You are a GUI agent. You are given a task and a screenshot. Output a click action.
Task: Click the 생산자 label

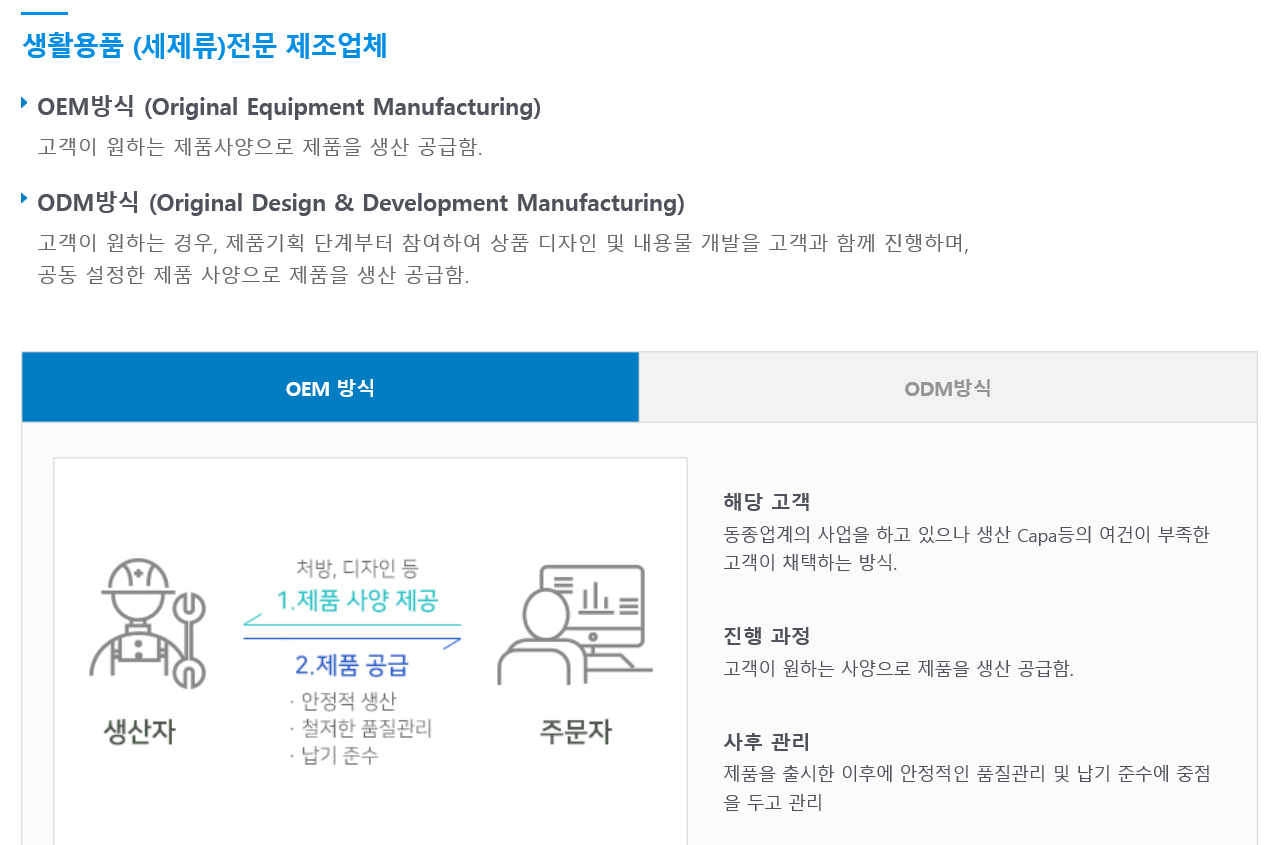(140, 732)
